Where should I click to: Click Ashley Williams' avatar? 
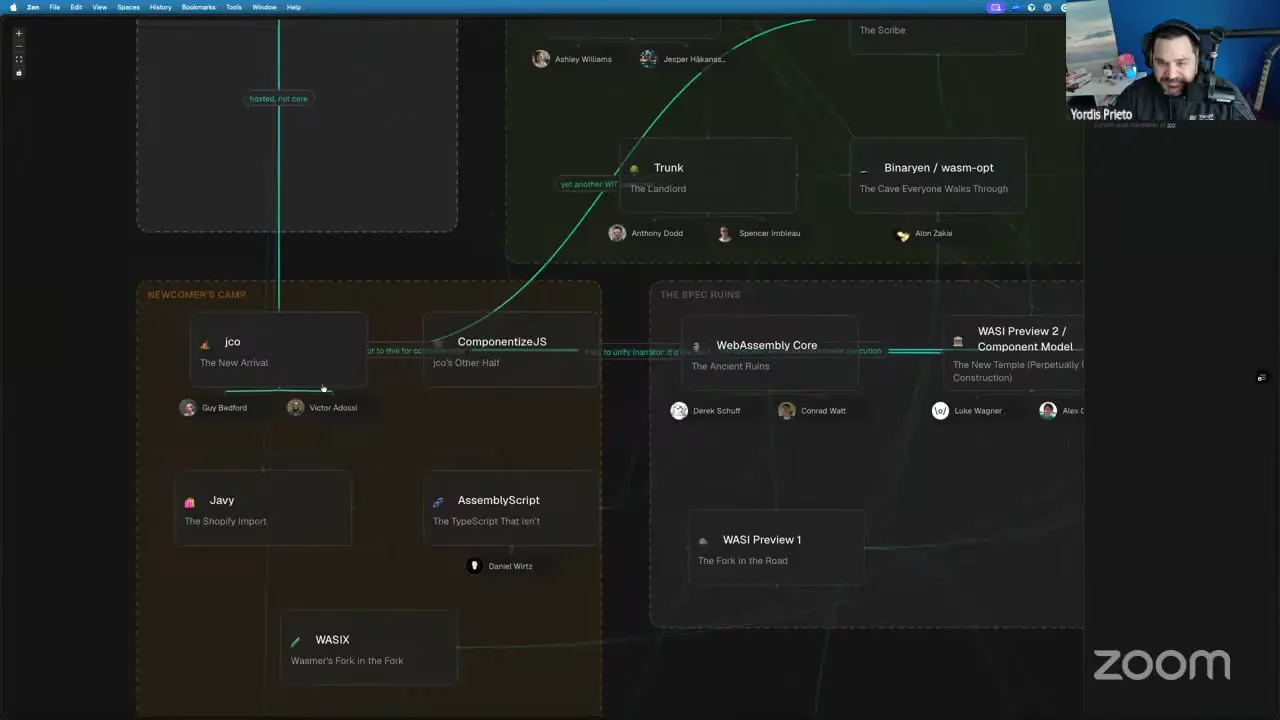point(541,59)
